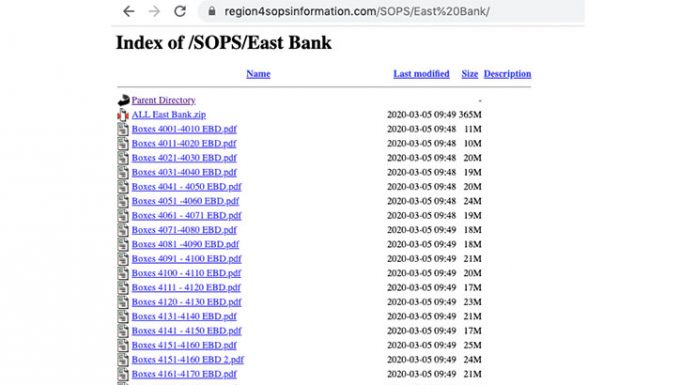Open the Boxes 4071-4080 EBD.pdf link

pos(184,230)
